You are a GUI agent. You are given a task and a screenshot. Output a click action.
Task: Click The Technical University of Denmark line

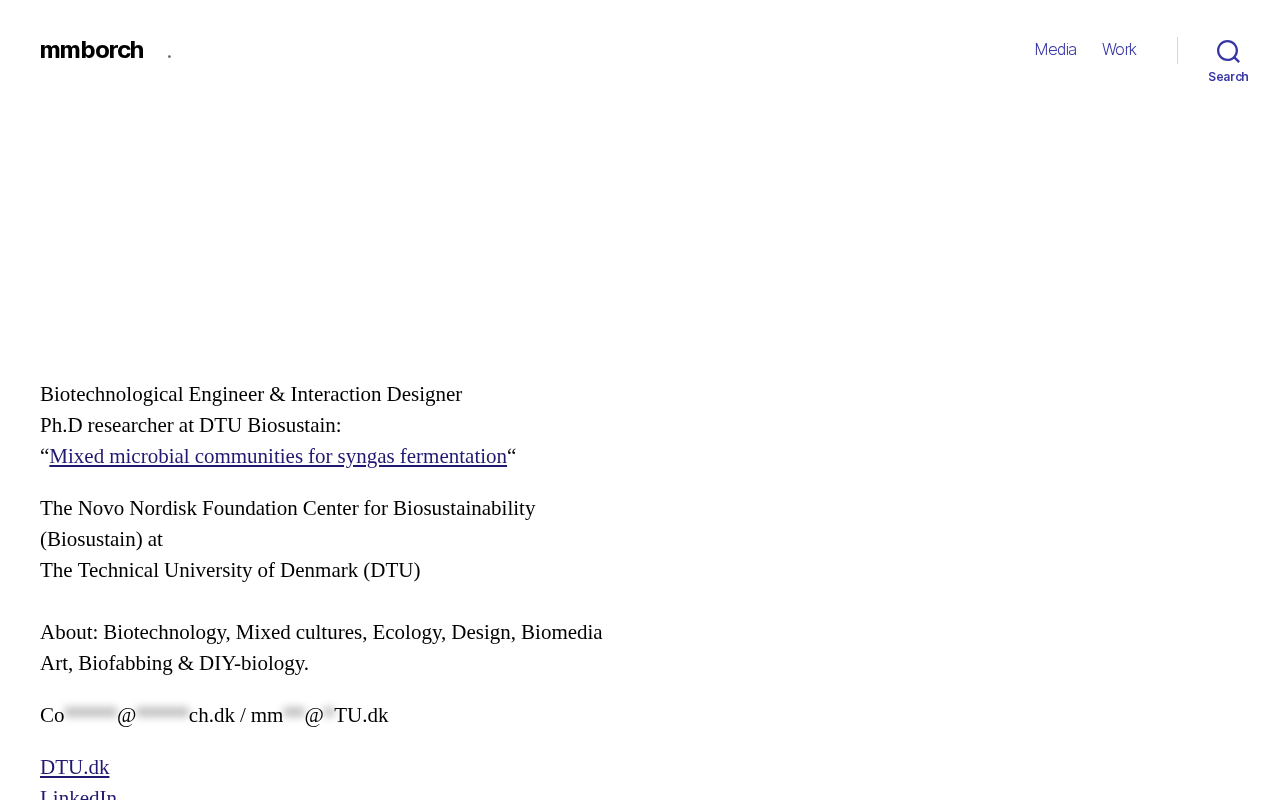[230, 571]
